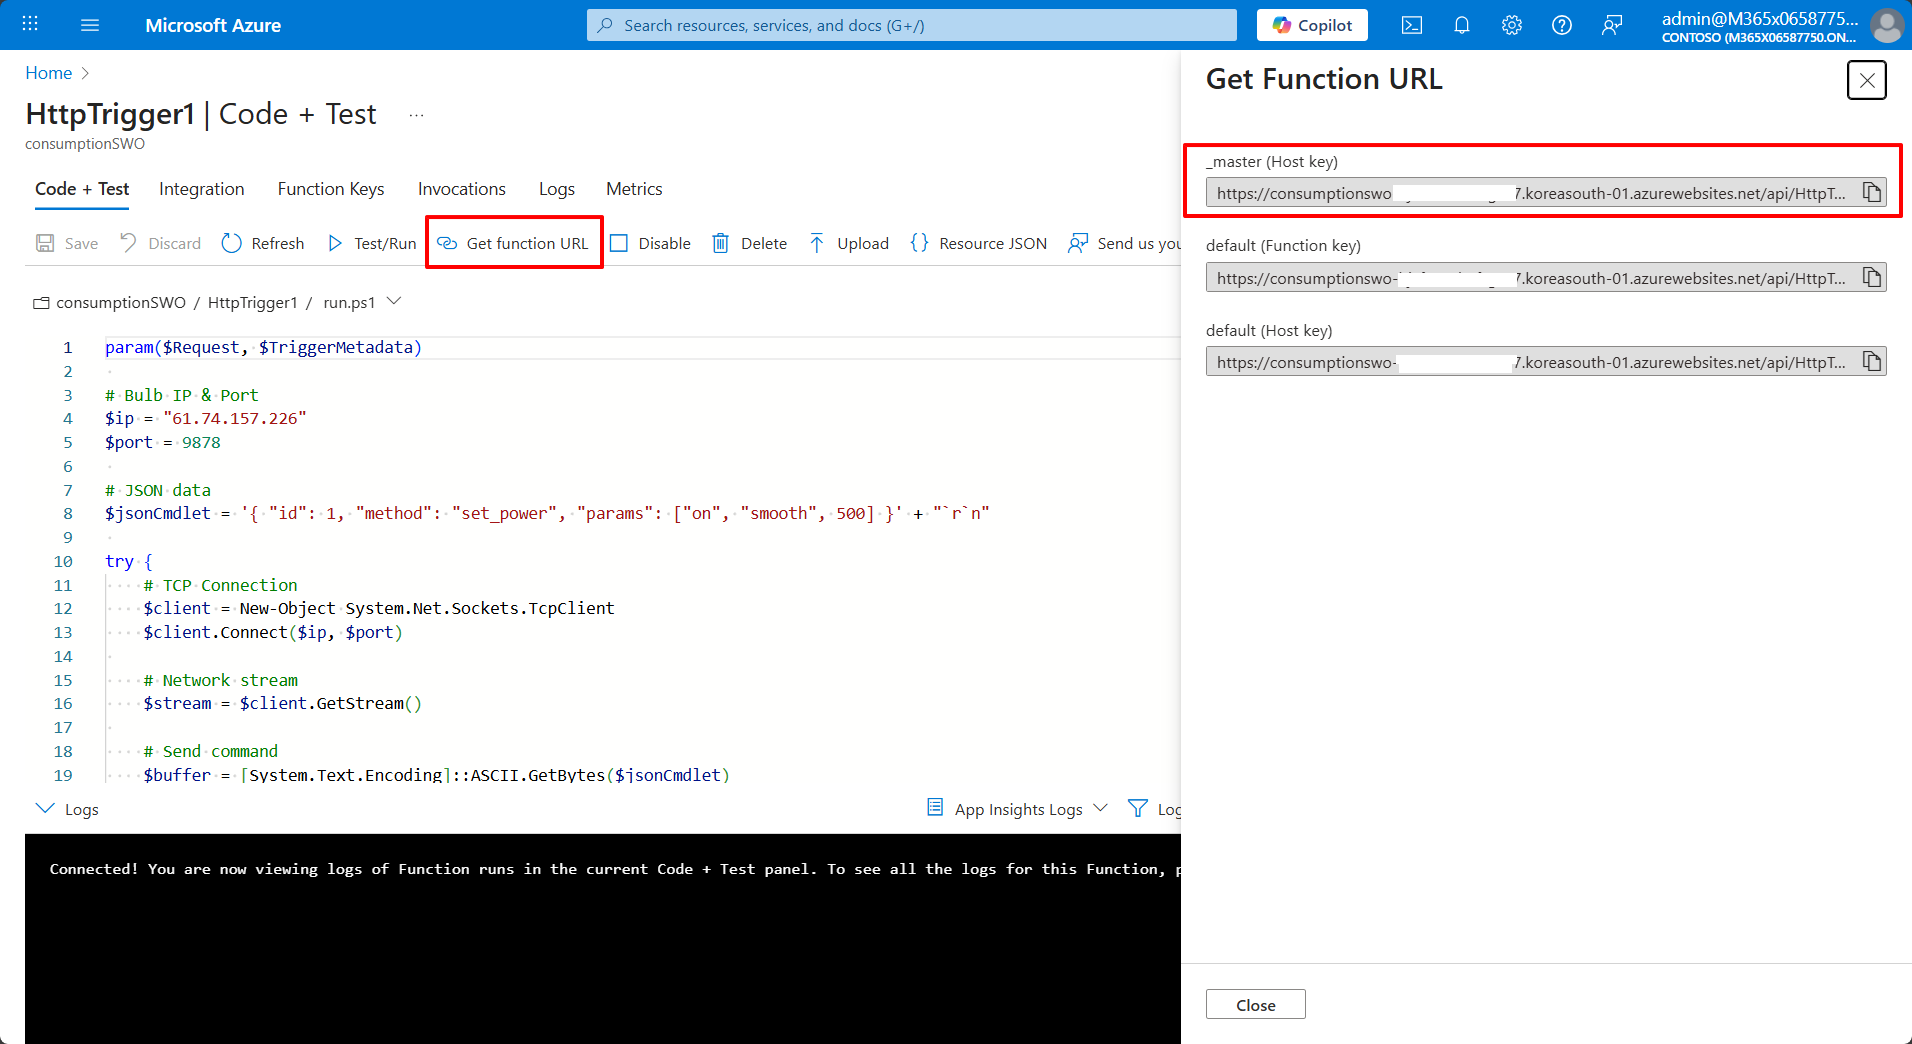The width and height of the screenshot is (1912, 1044).
Task: Close the Get Function URL panel with X
Action: click(x=1866, y=80)
